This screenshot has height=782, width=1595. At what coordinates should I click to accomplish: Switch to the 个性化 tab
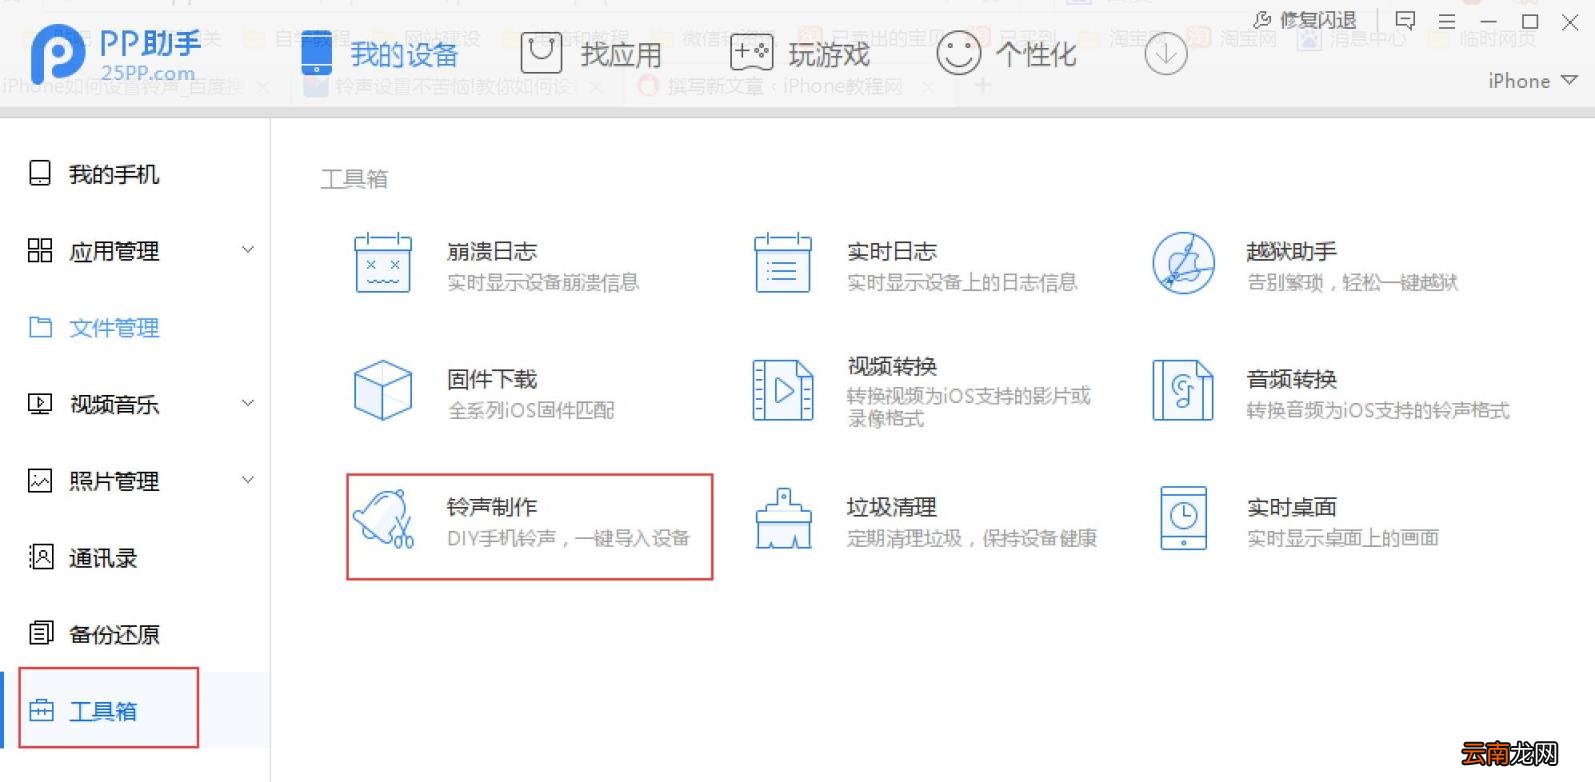pyautogui.click(x=1006, y=54)
